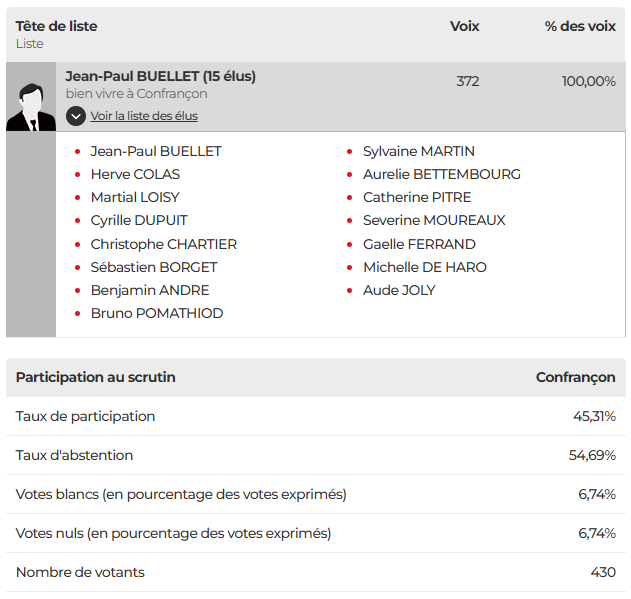Click 'Voir la liste des élus' link
The image size is (631, 599).
pos(144,116)
